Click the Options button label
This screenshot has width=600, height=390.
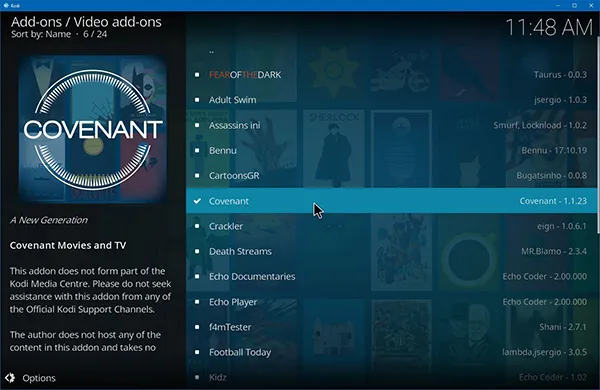point(39,378)
